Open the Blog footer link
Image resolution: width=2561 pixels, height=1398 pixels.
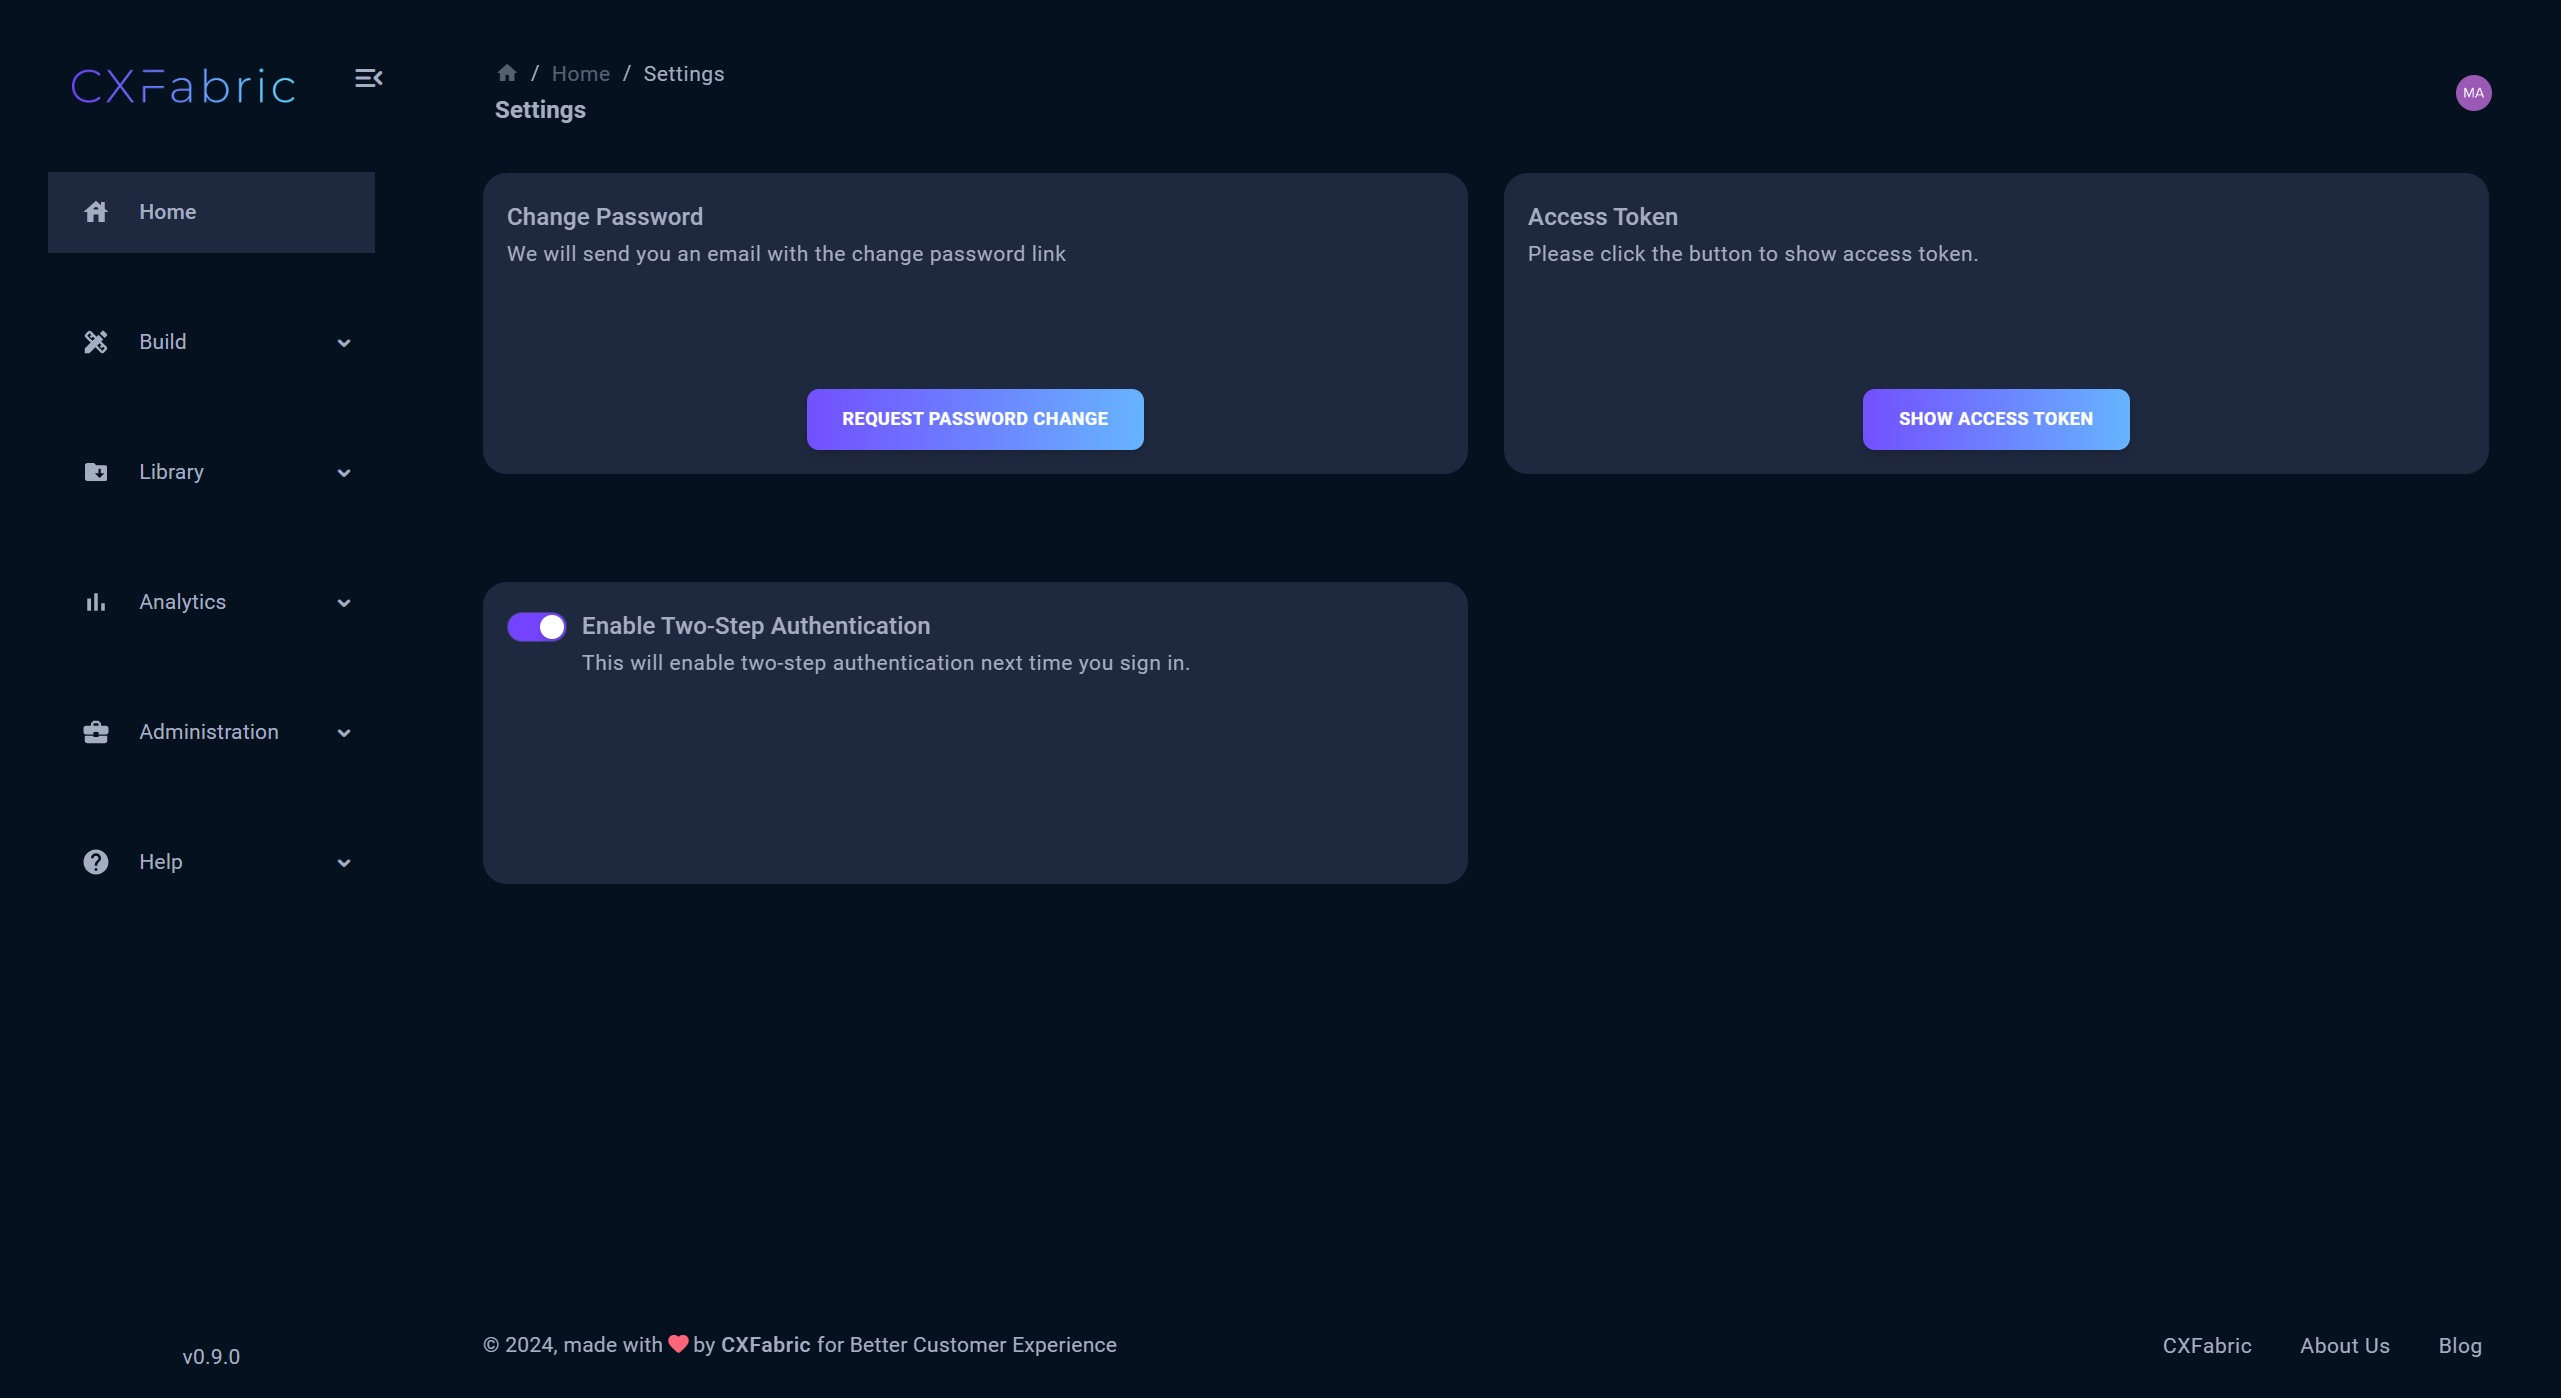tap(2460, 1346)
